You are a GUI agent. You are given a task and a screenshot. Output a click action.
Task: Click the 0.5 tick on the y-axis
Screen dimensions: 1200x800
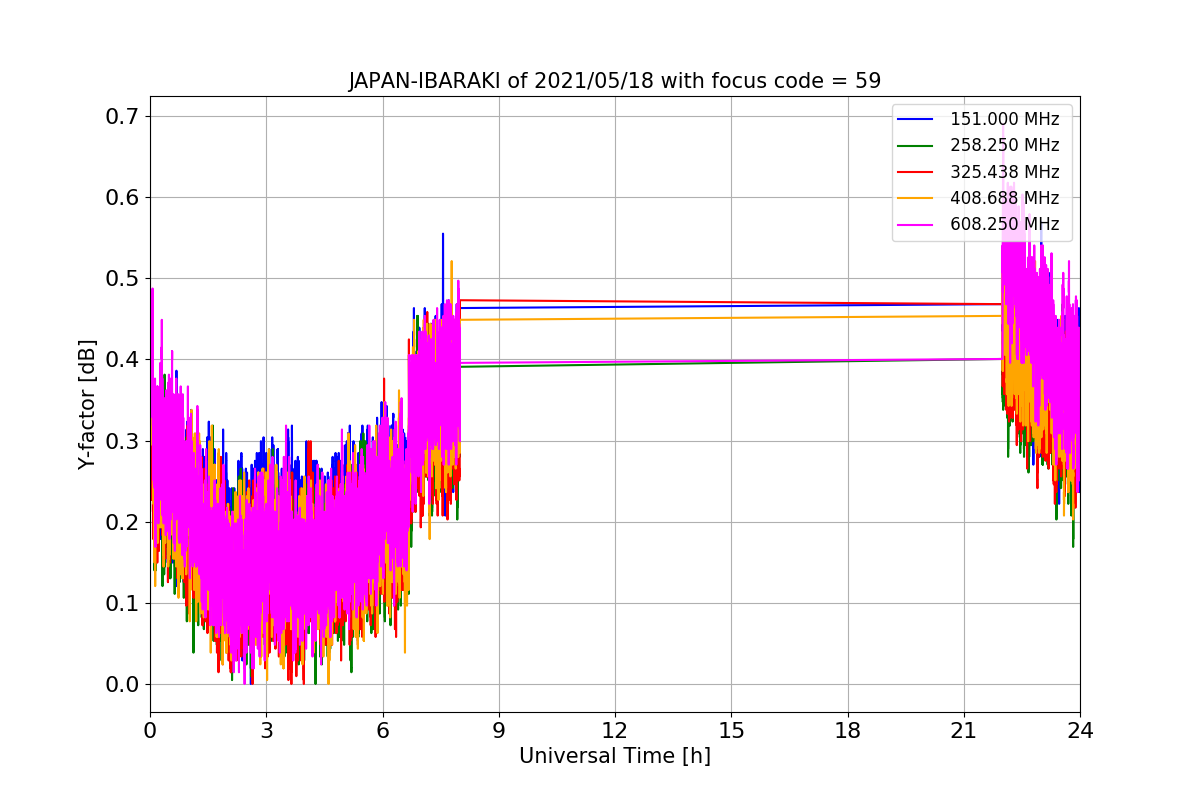coord(123,278)
